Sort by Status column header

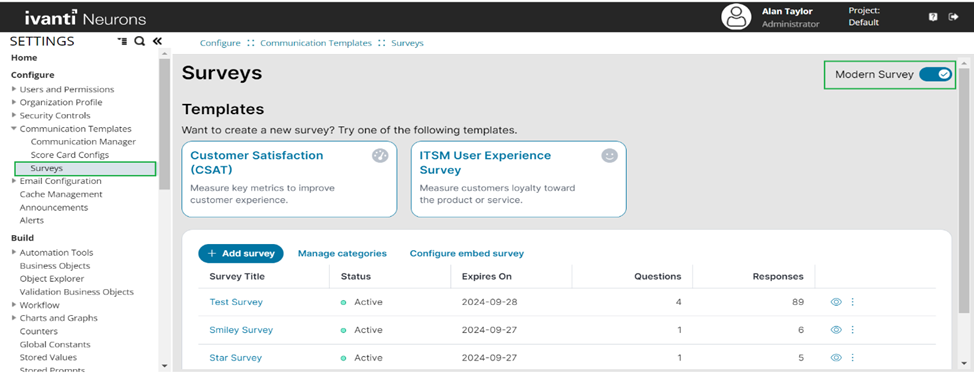coord(356,277)
